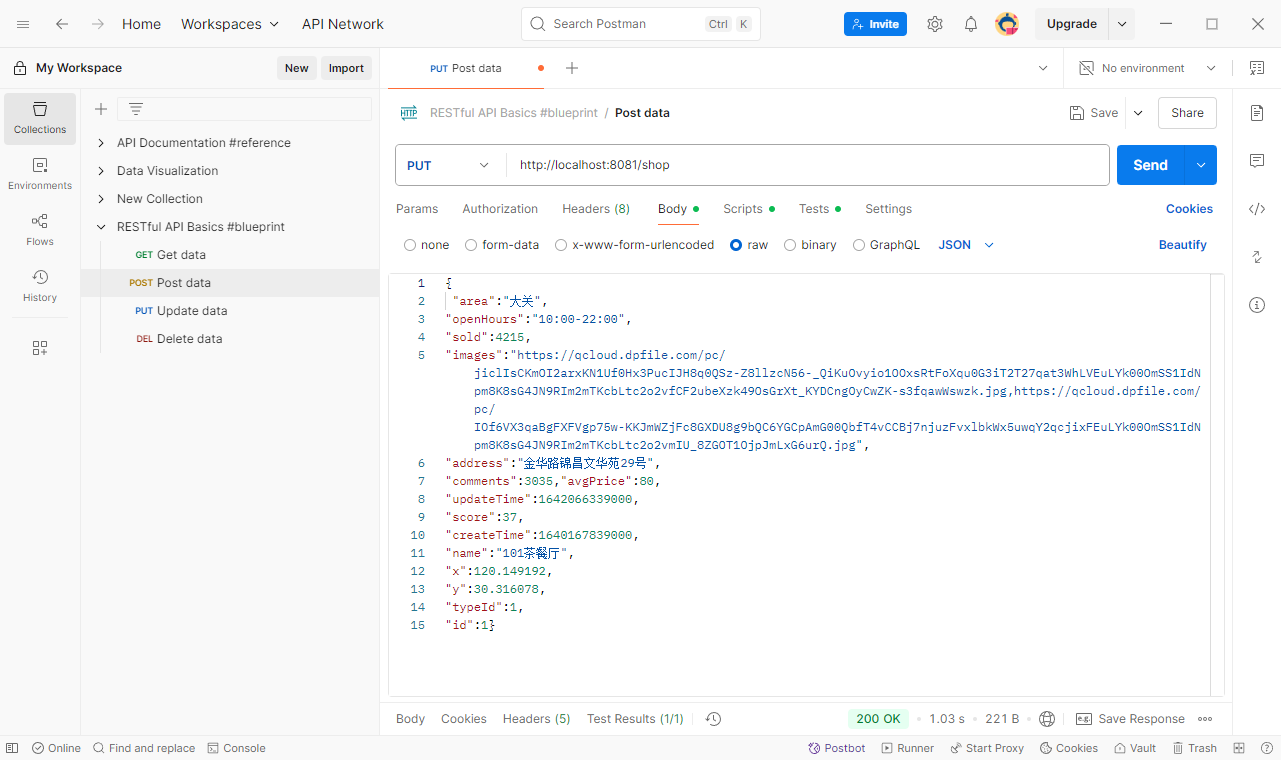Open the related requests icon in right sidebar
Screen dimensions: 1281x760
coord(1257,257)
